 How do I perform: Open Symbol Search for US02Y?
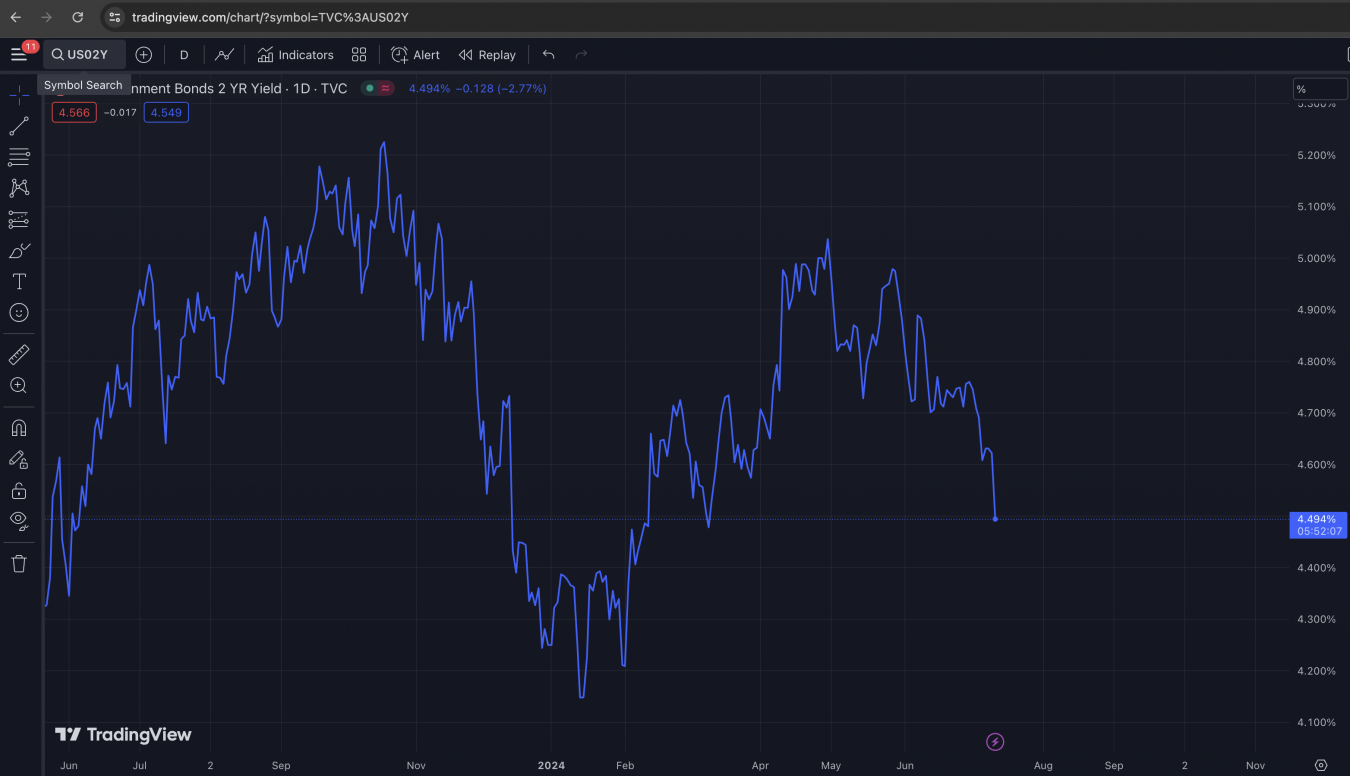click(x=84, y=54)
